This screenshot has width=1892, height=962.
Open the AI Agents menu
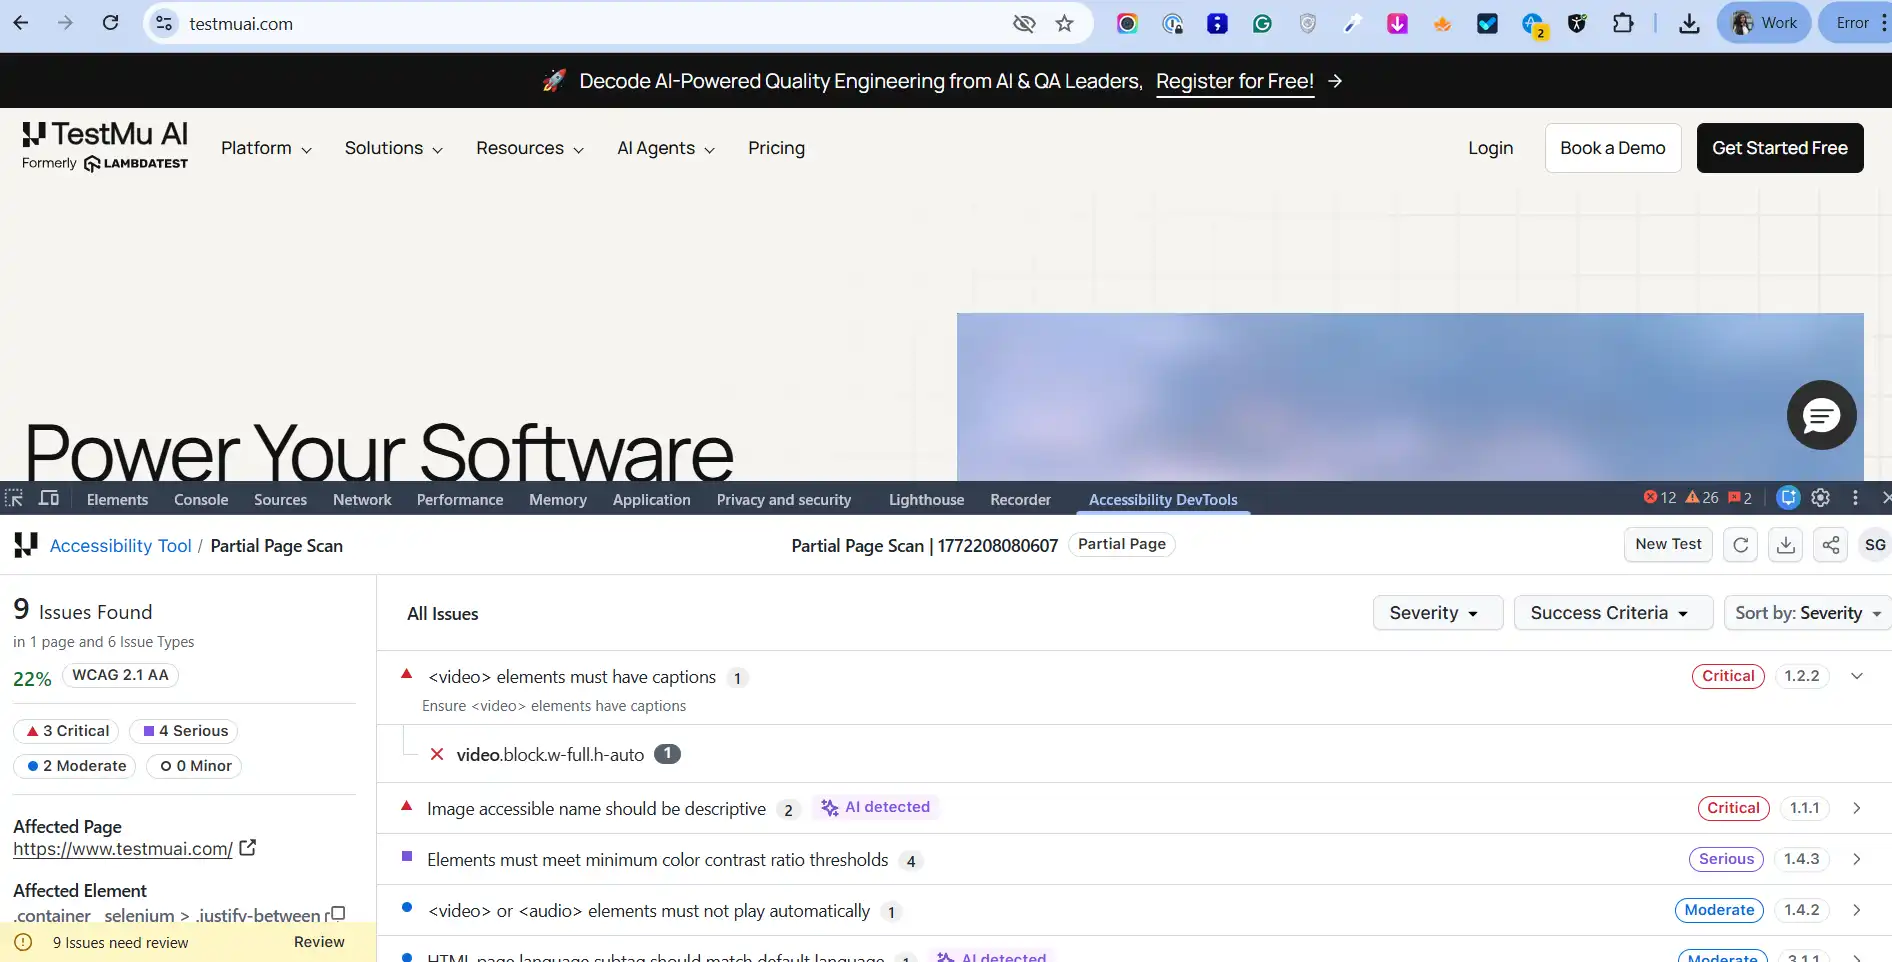[664, 148]
